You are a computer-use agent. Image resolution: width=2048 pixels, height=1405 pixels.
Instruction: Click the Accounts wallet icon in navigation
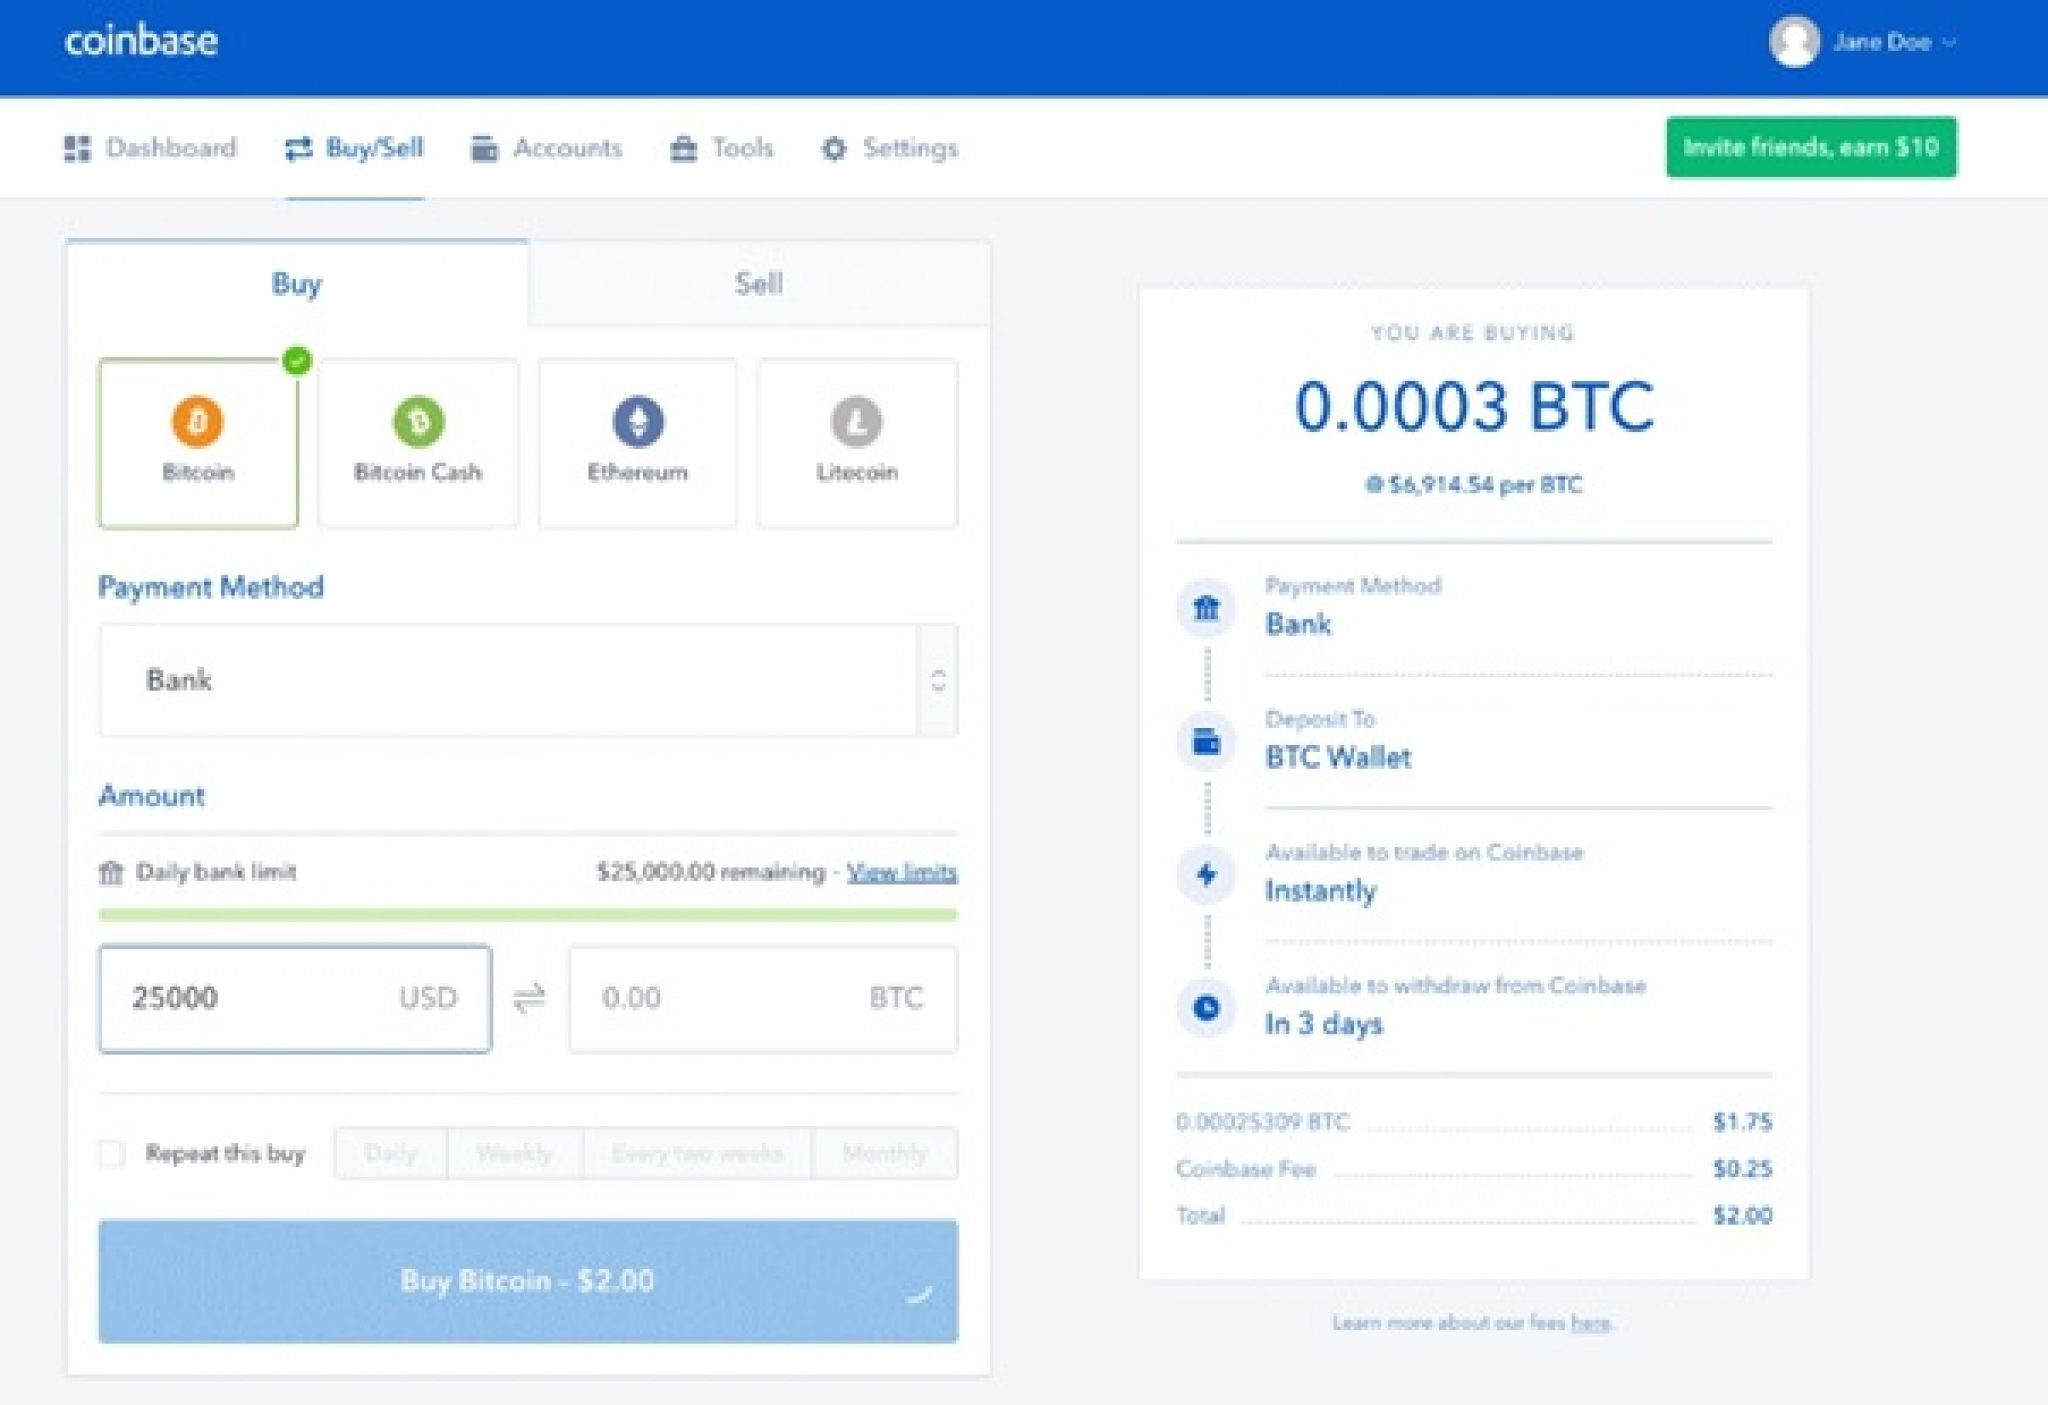(x=484, y=148)
